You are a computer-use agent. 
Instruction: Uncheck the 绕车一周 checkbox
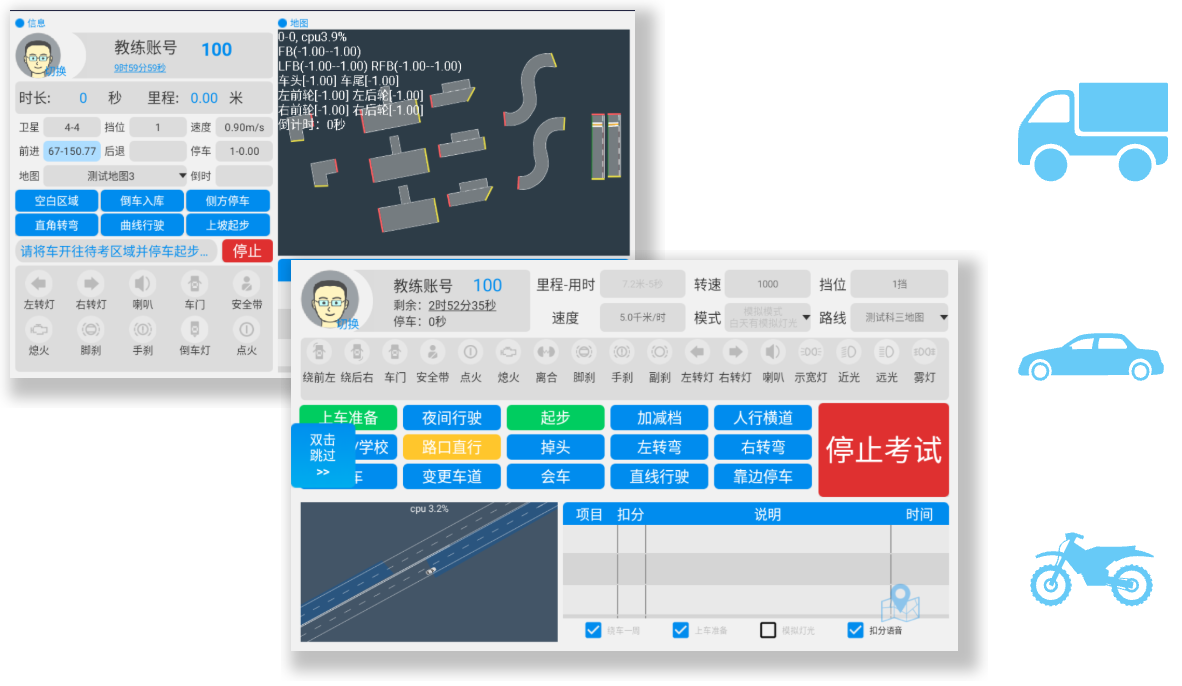point(594,630)
